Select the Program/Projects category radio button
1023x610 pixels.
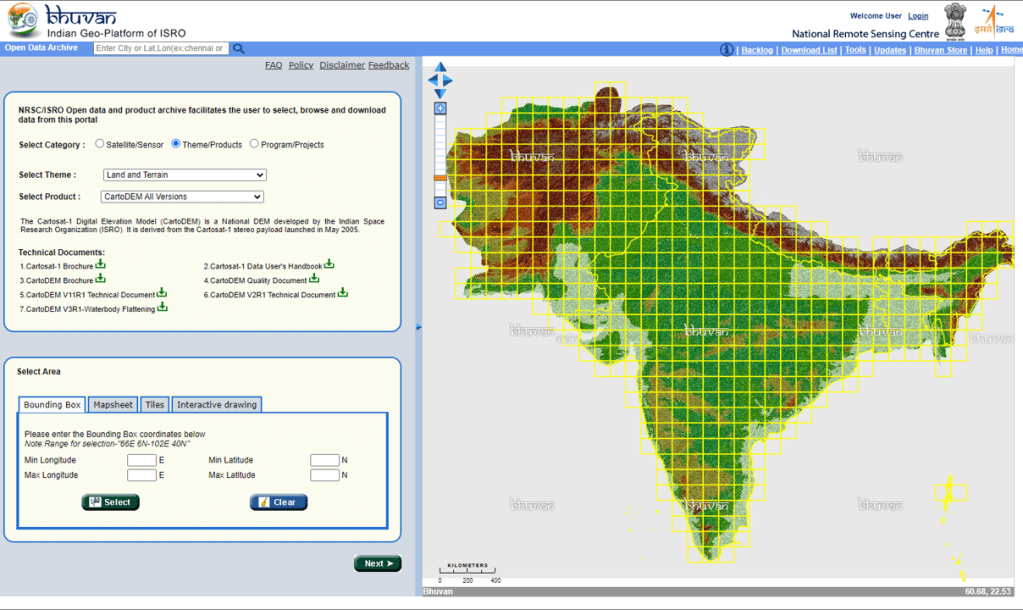click(254, 143)
